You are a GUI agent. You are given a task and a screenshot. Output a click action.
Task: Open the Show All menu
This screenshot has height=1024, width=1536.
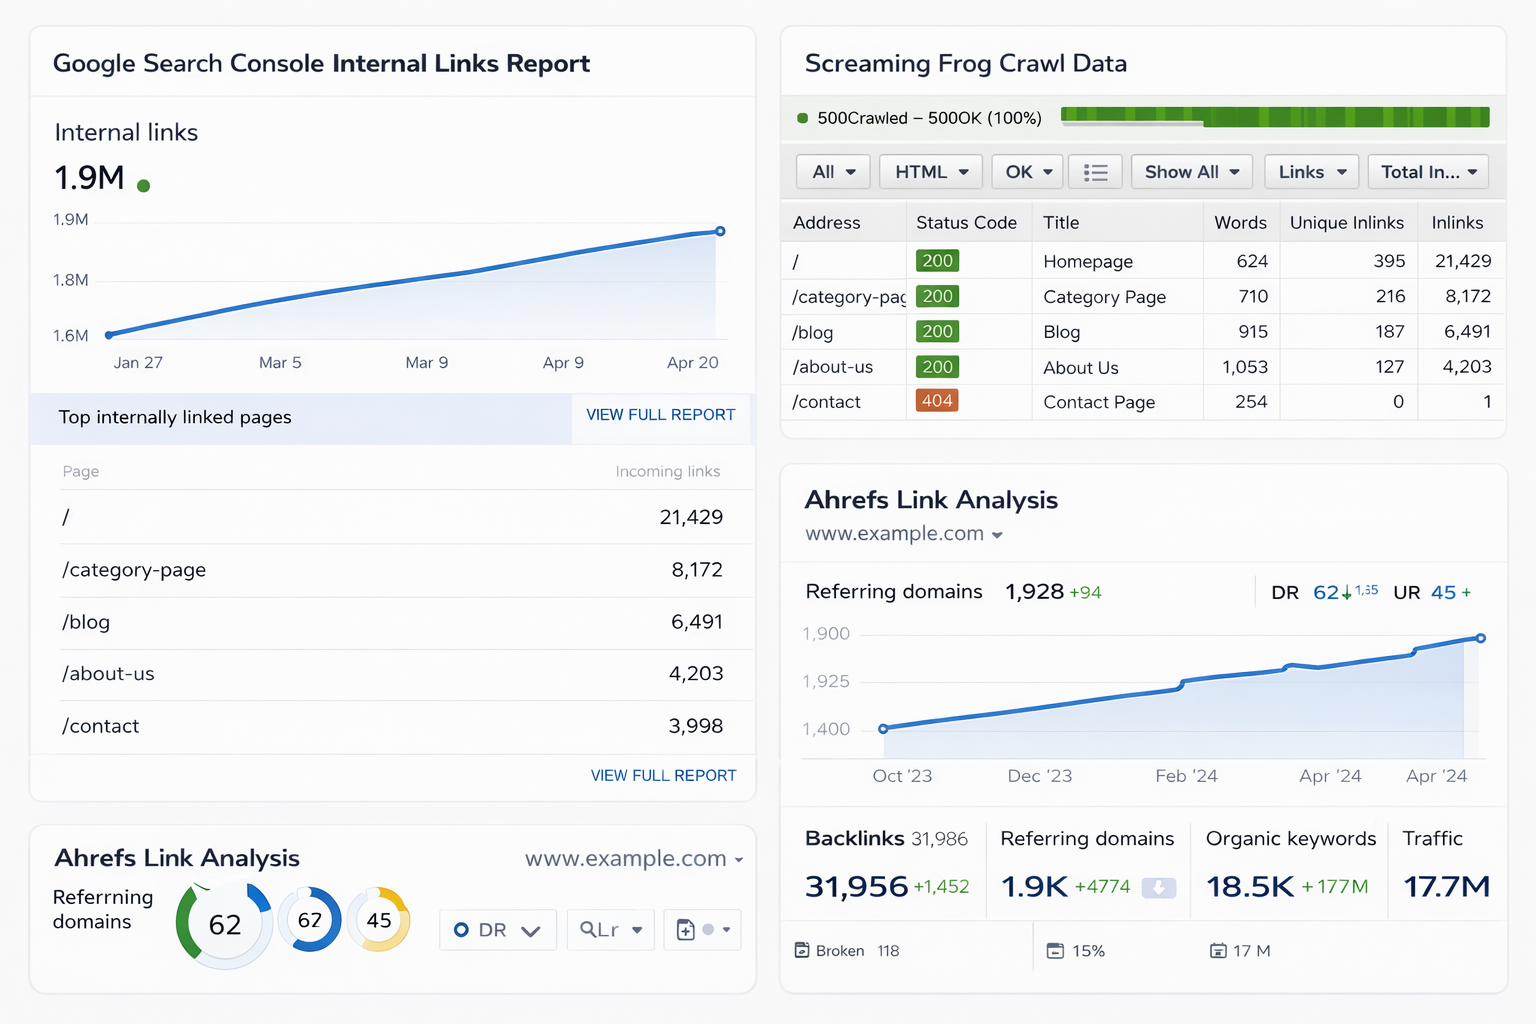click(1191, 171)
